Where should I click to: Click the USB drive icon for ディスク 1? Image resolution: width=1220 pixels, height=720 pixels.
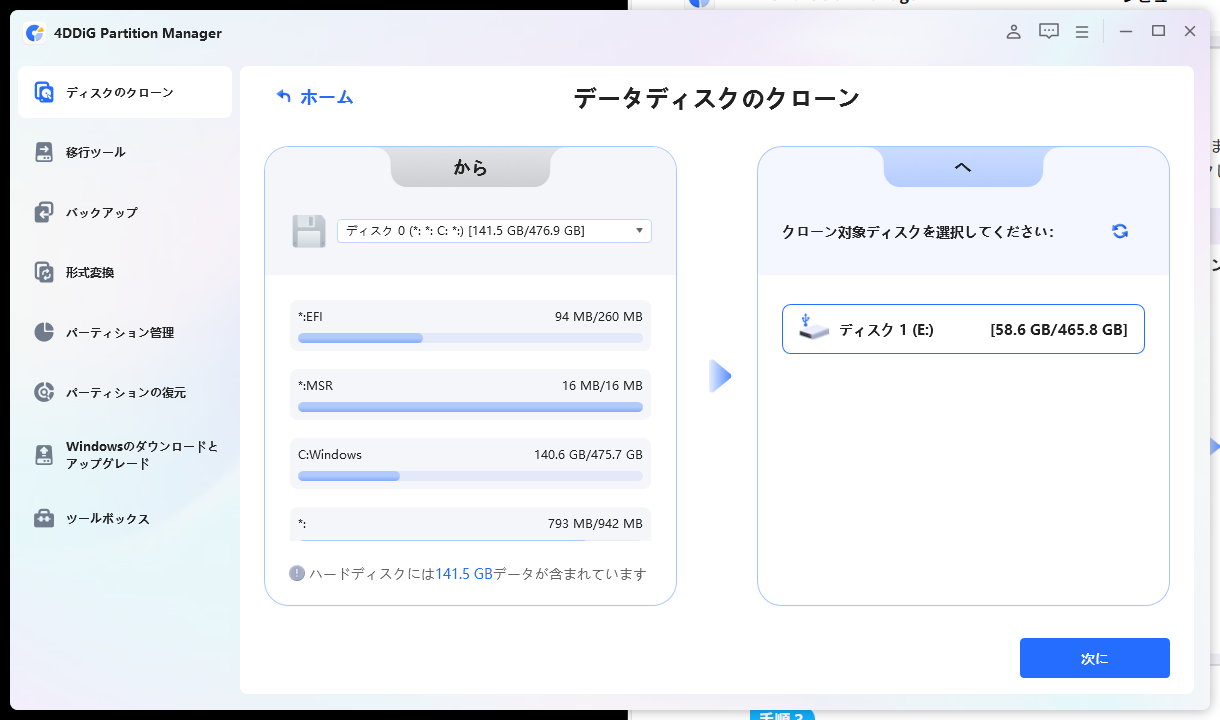click(x=814, y=328)
